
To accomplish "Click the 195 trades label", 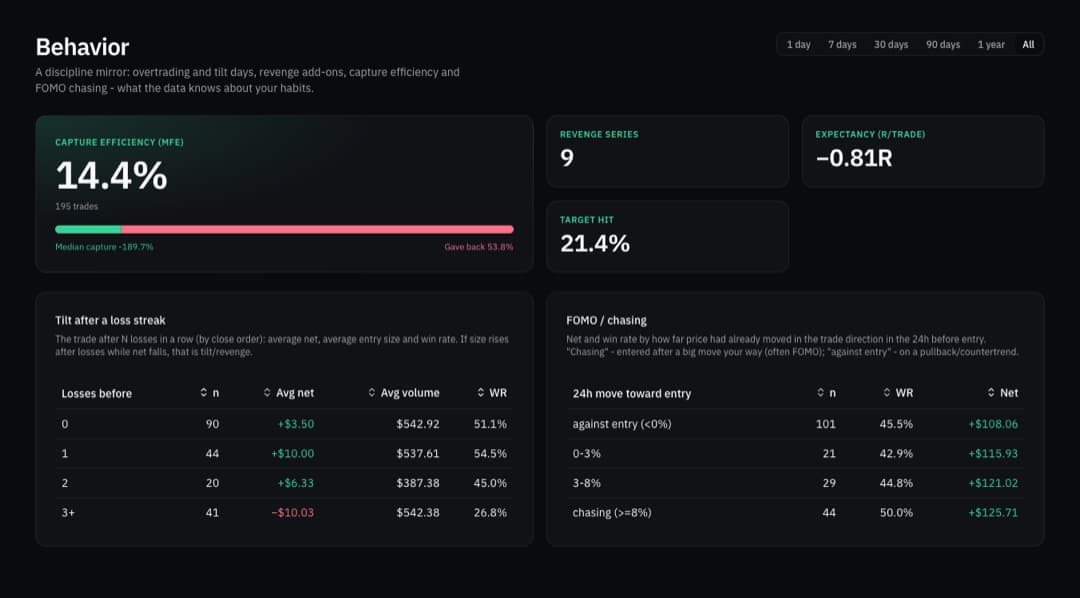I will tap(76, 206).
